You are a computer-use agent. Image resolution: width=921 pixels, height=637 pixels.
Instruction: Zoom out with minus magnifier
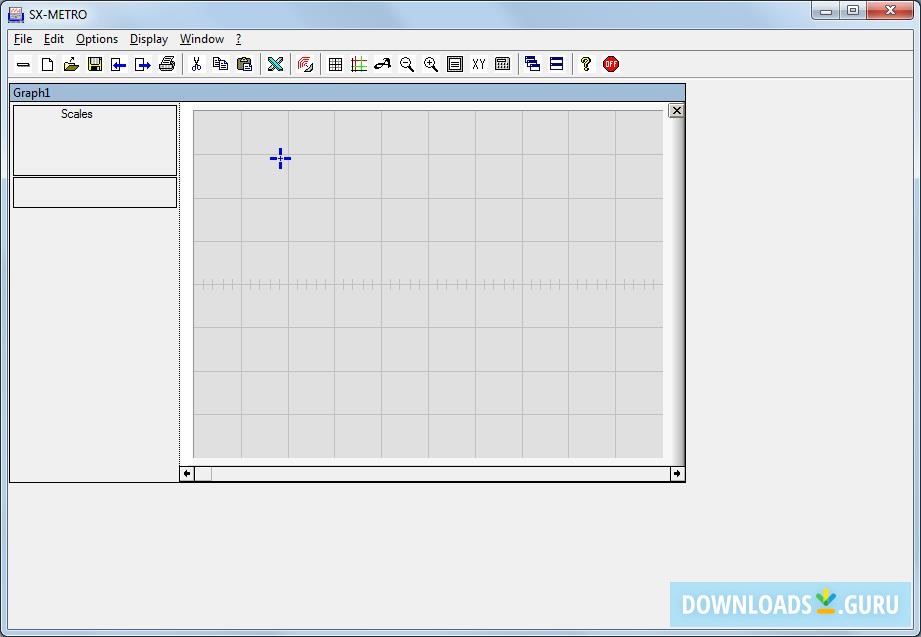406,64
